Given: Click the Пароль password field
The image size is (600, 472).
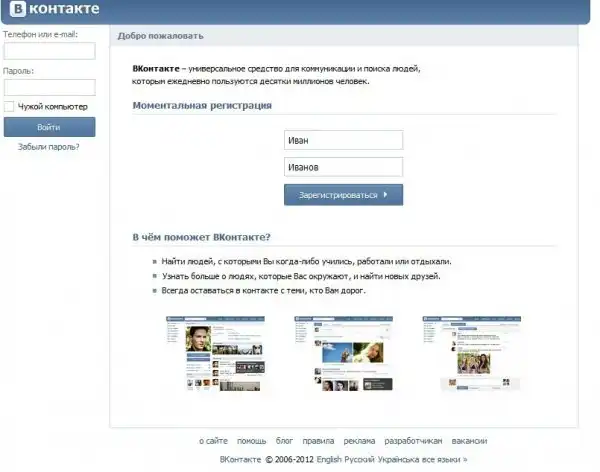Looking at the screenshot, I should click(49, 87).
